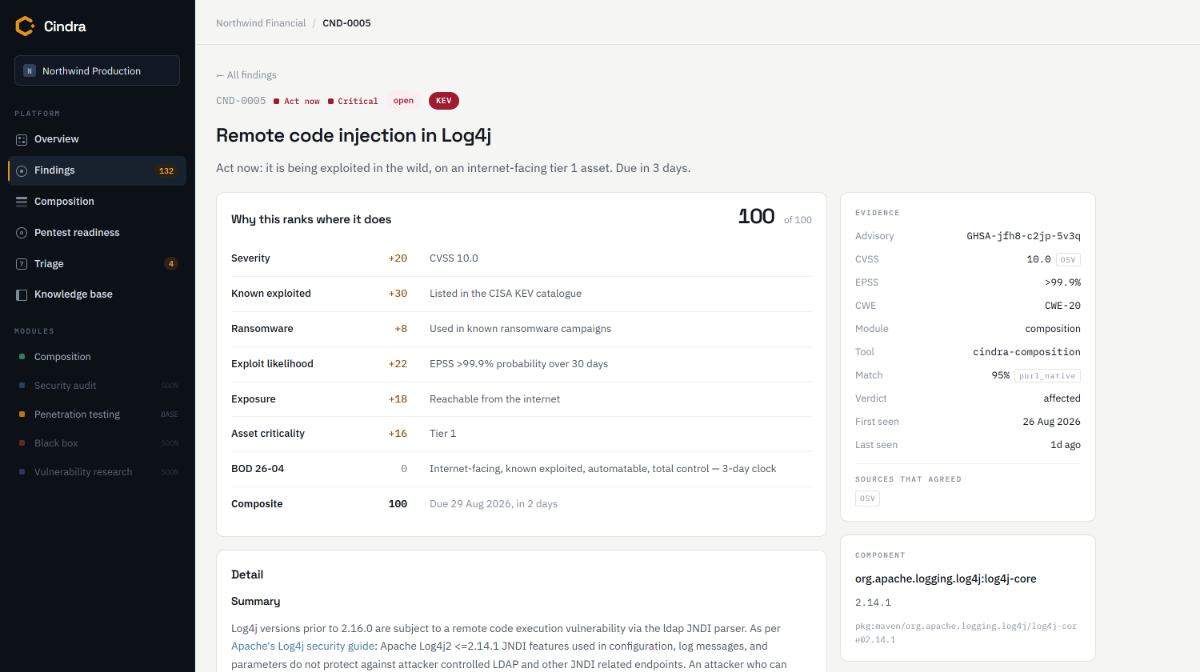Click the Composition list icon under Platform
The image size is (1200, 672).
[x=22, y=201]
